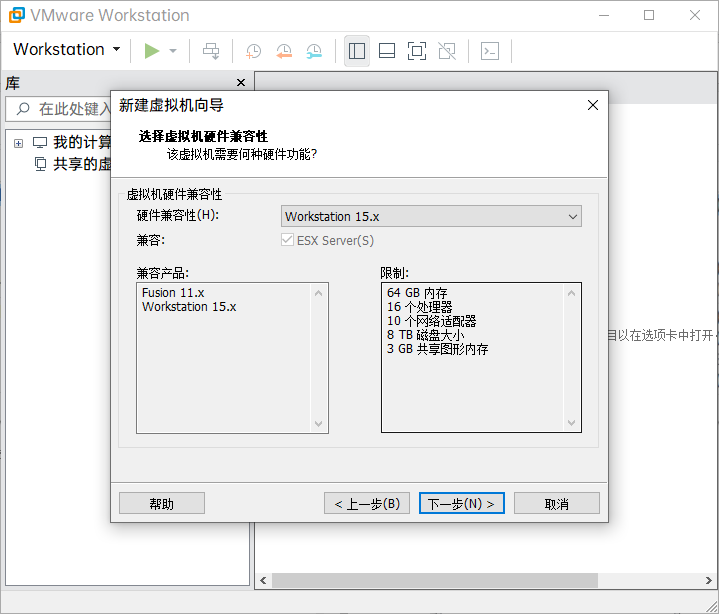719x614 pixels.
Task: Click the main pane scroll left arrow
Action: click(263, 581)
